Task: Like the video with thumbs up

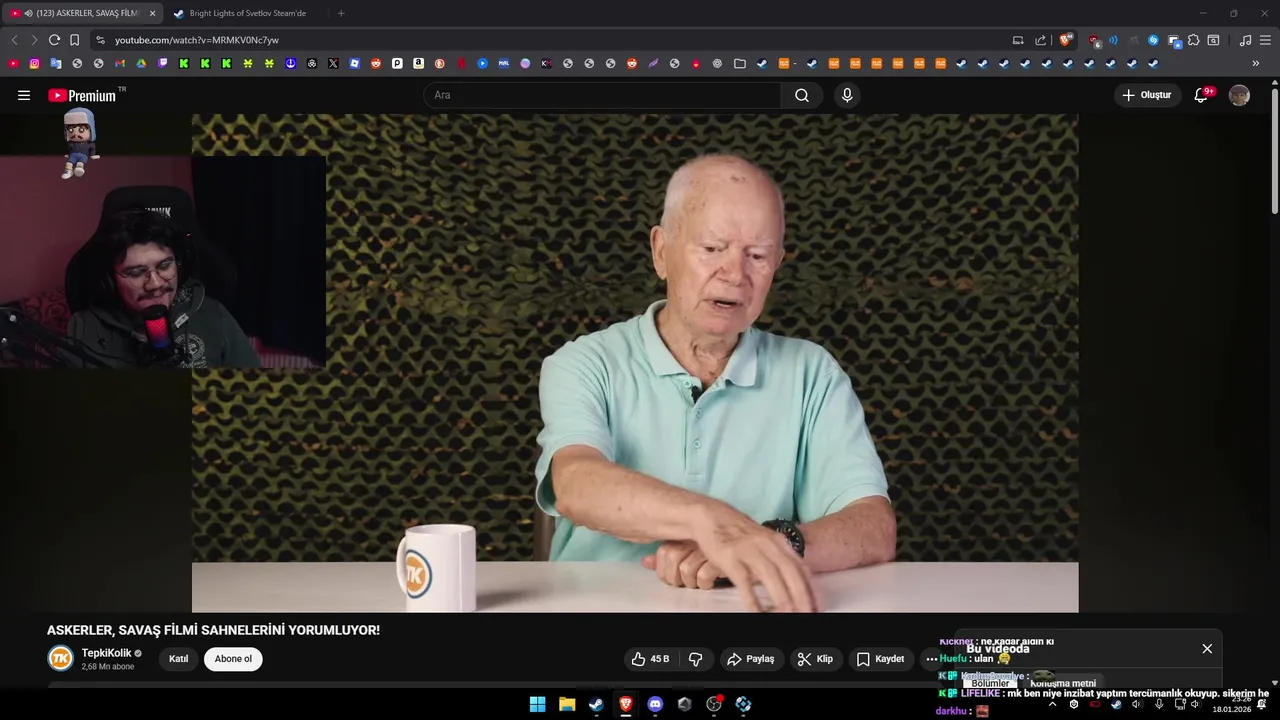Action: 650,659
